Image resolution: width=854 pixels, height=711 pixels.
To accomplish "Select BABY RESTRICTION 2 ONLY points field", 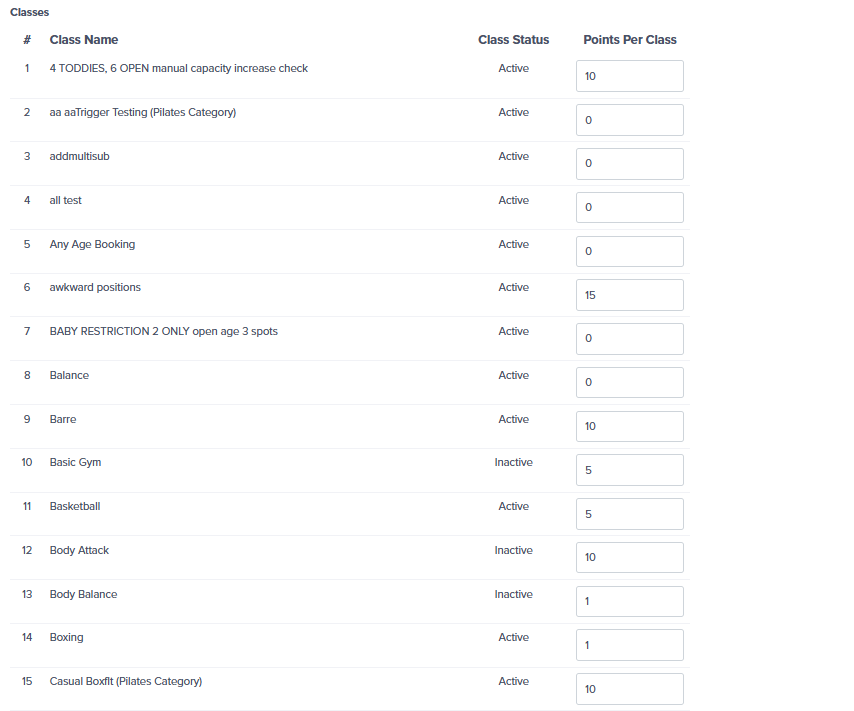I will pyautogui.click(x=630, y=339).
